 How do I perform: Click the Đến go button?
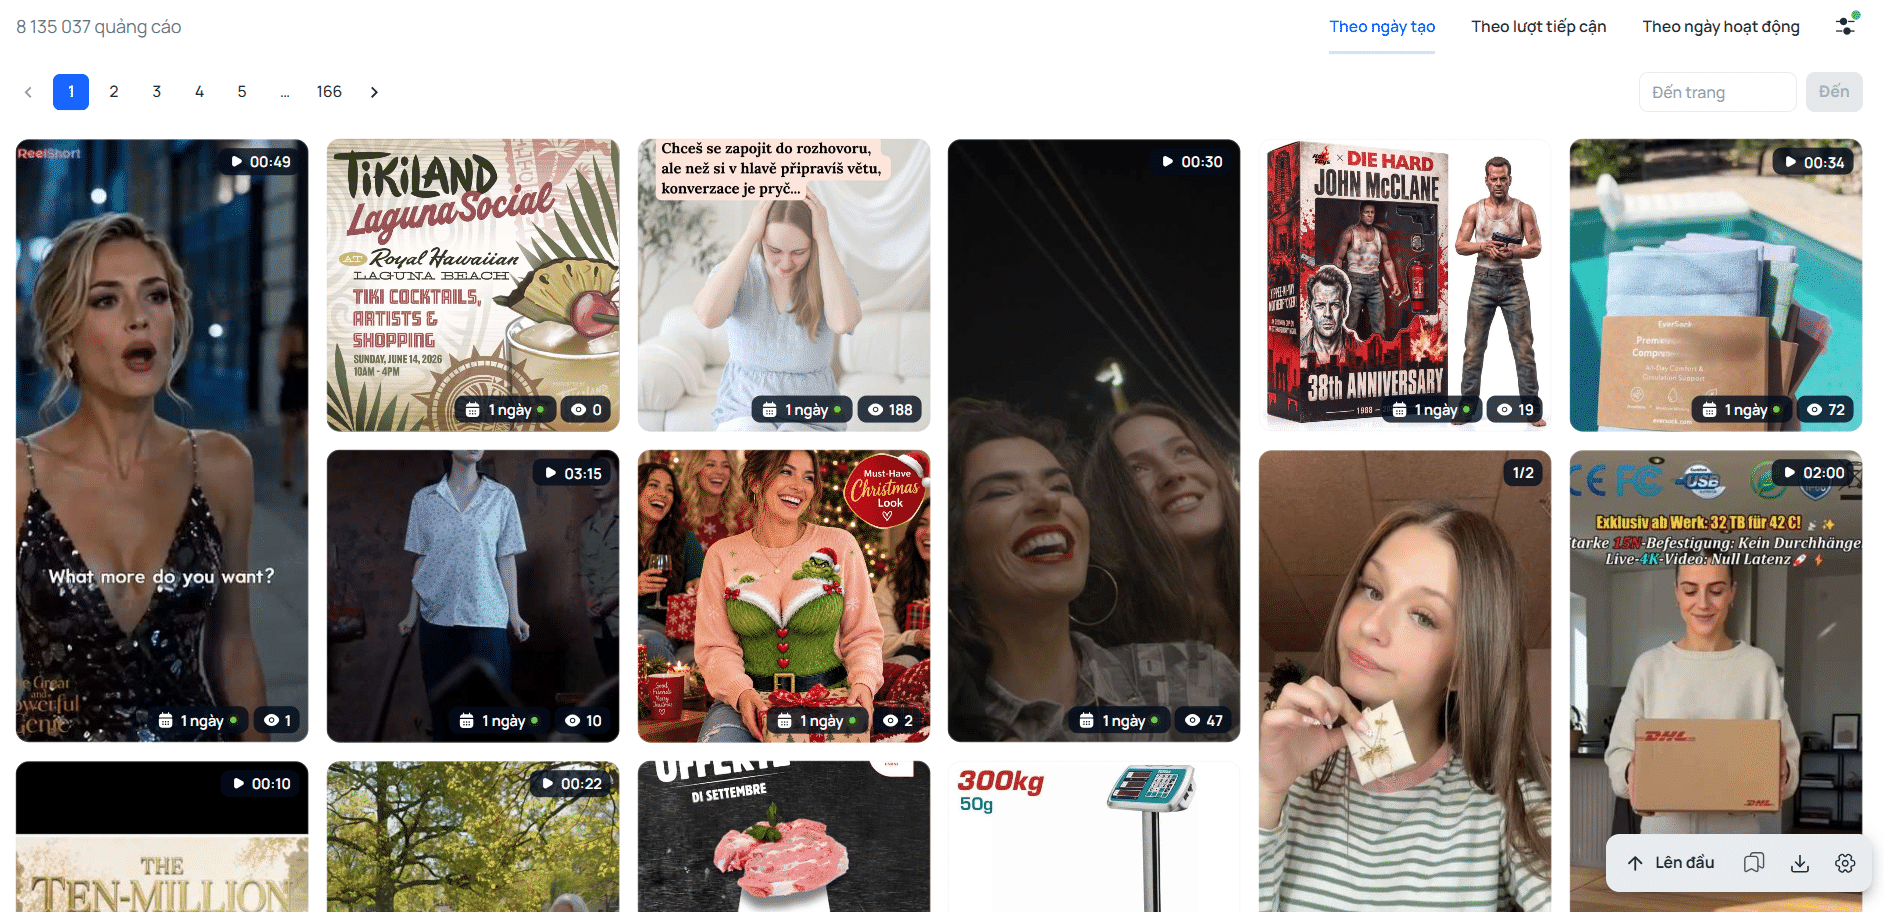click(x=1834, y=92)
